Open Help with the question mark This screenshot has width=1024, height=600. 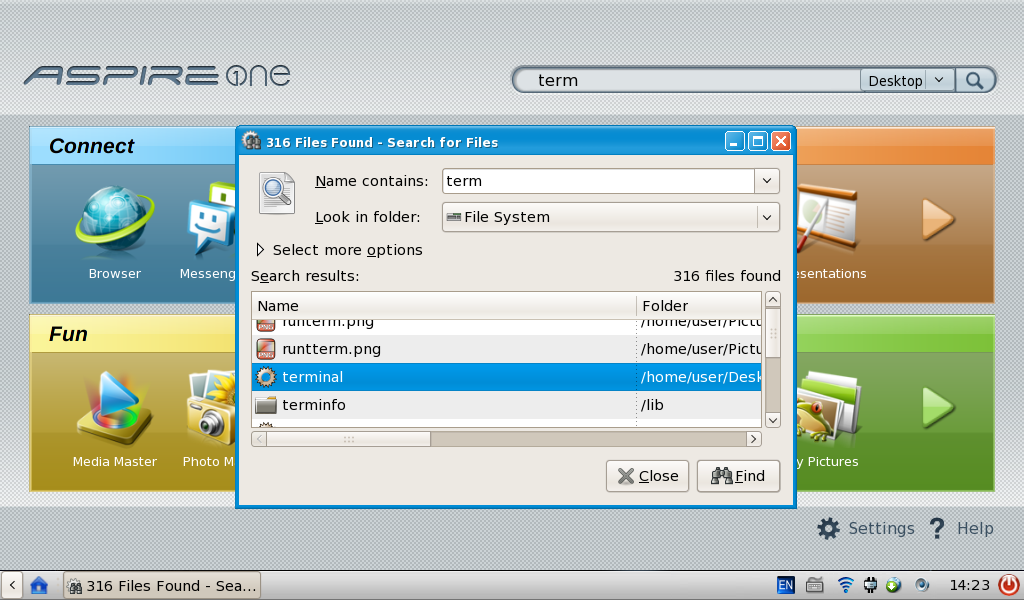[x=936, y=528]
